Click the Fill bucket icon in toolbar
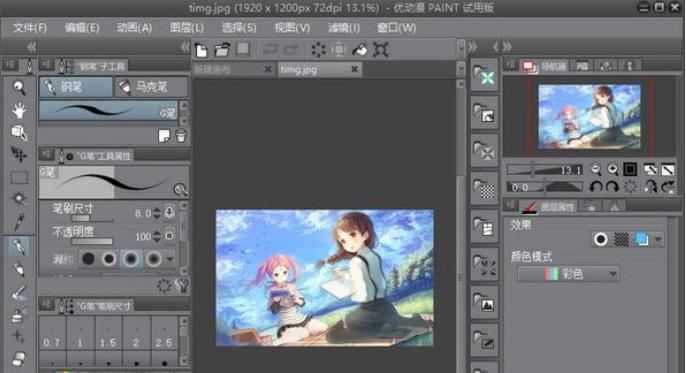Image resolution: width=686 pixels, height=373 pixels. coord(360,49)
